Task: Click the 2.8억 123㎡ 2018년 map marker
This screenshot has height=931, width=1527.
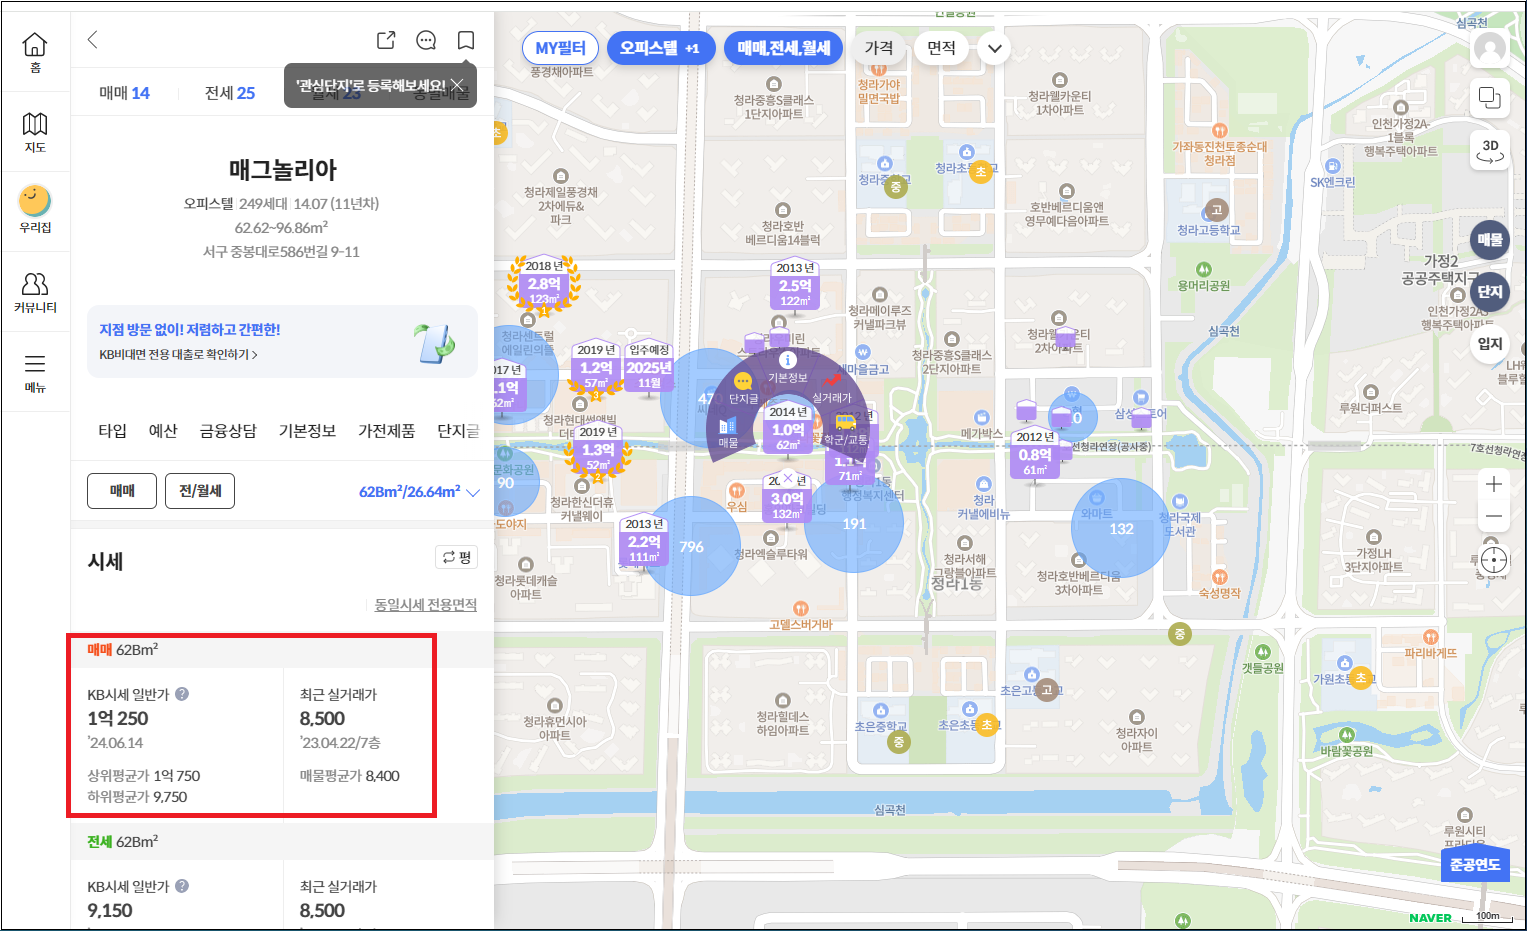Action: (544, 285)
